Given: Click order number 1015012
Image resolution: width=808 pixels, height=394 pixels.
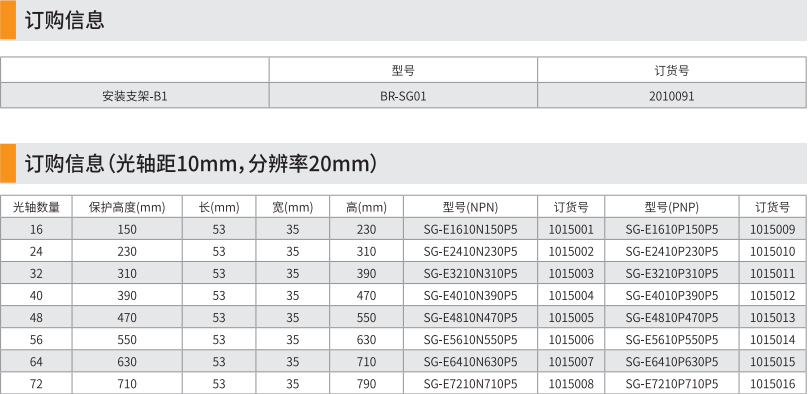Looking at the screenshot, I should click(x=772, y=296).
